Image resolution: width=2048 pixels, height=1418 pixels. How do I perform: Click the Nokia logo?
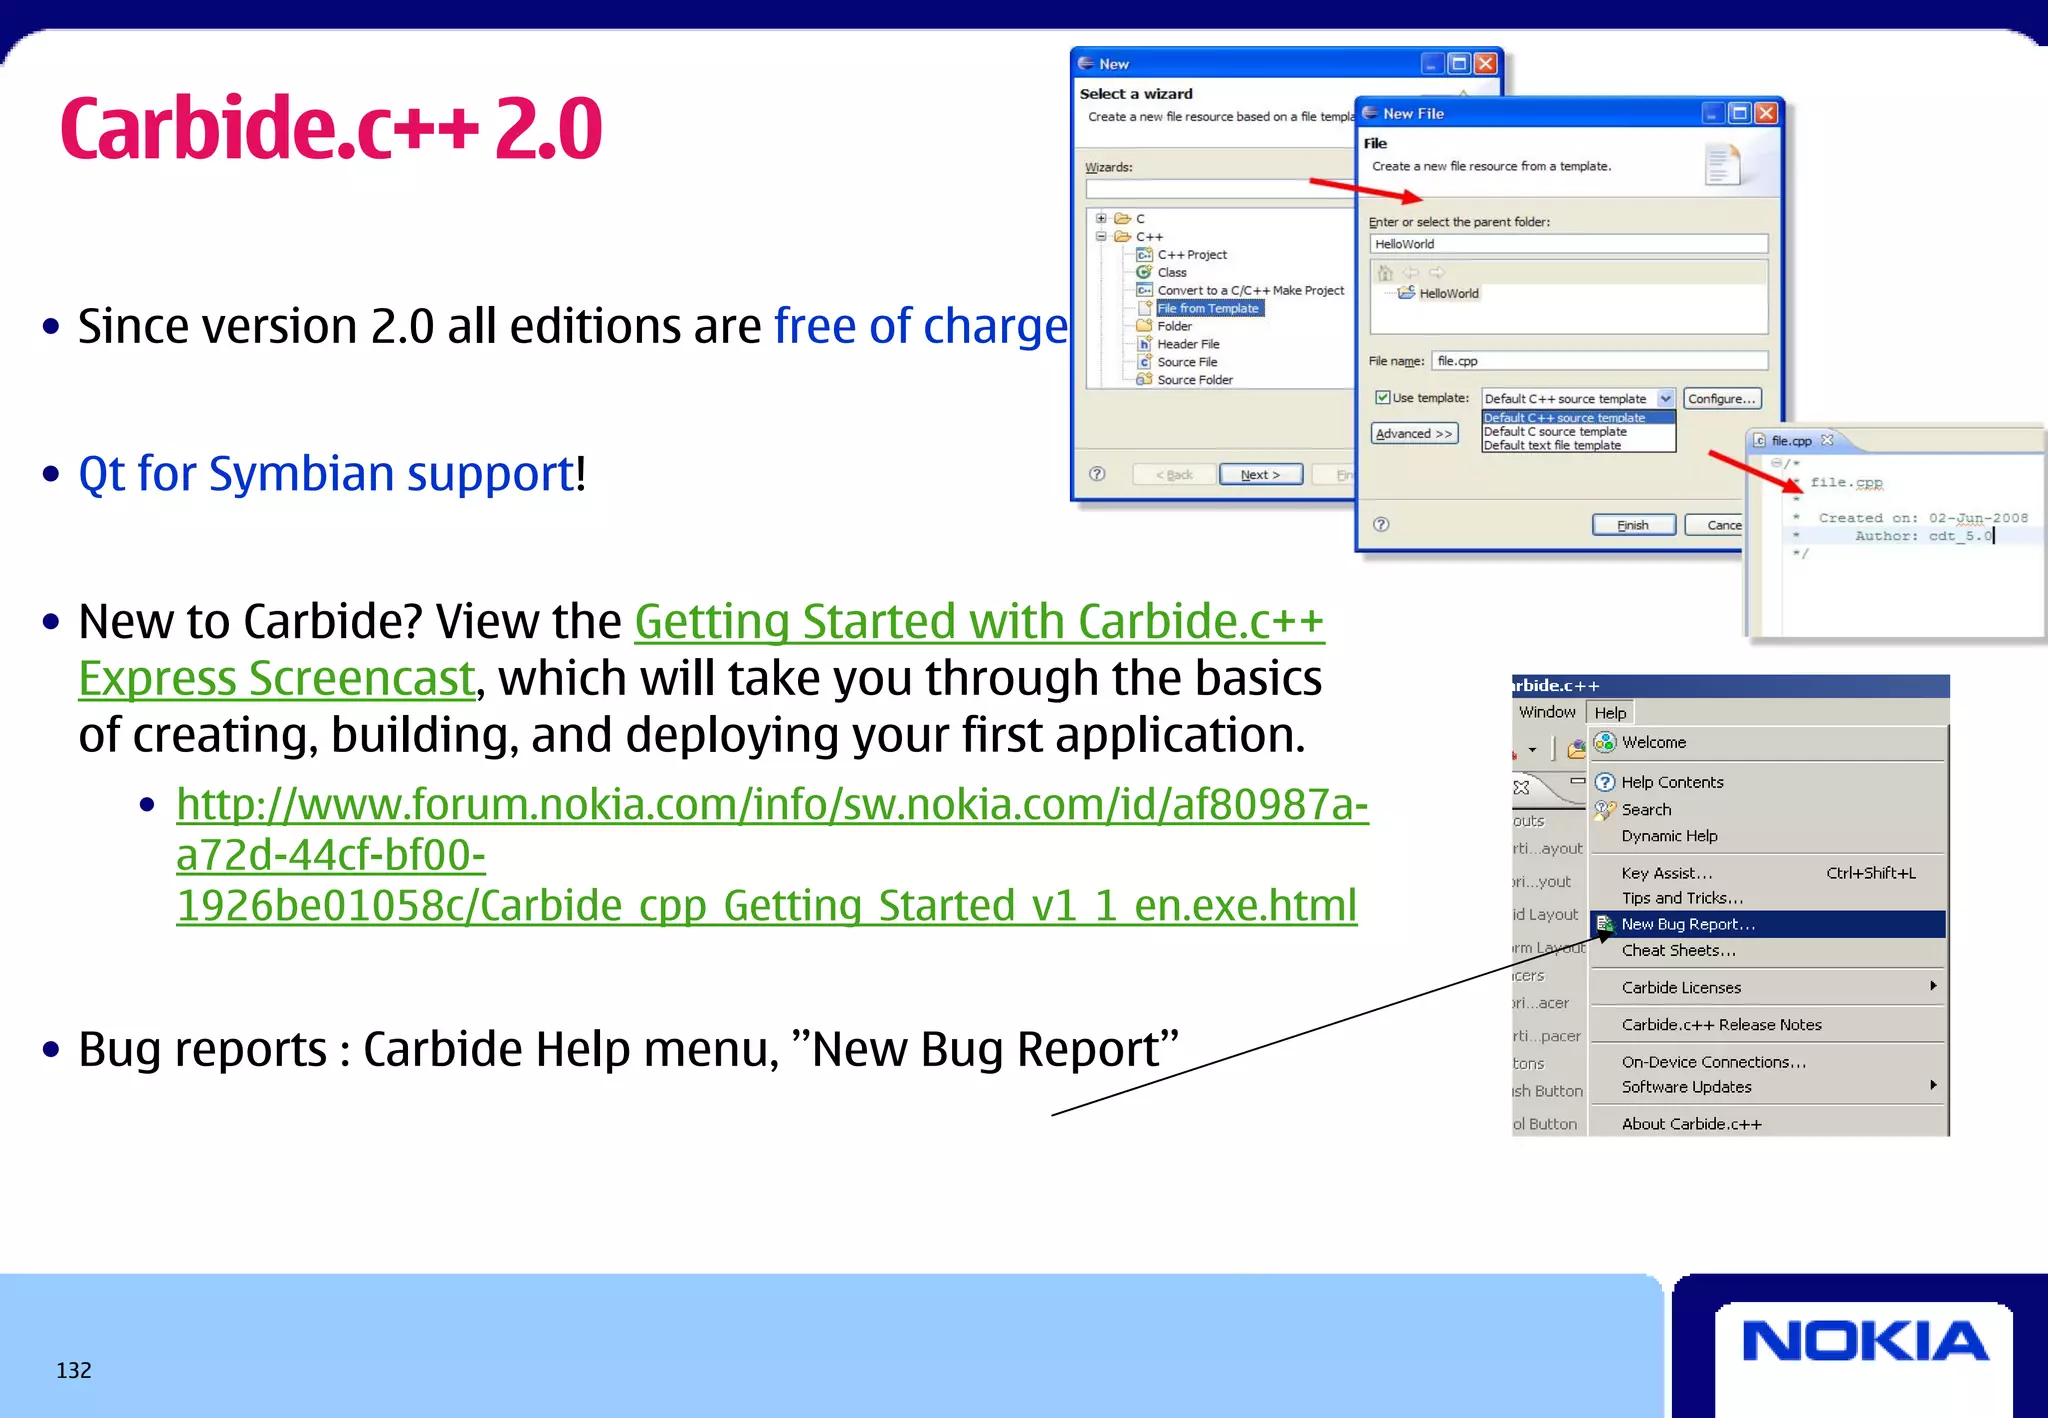[1865, 1342]
